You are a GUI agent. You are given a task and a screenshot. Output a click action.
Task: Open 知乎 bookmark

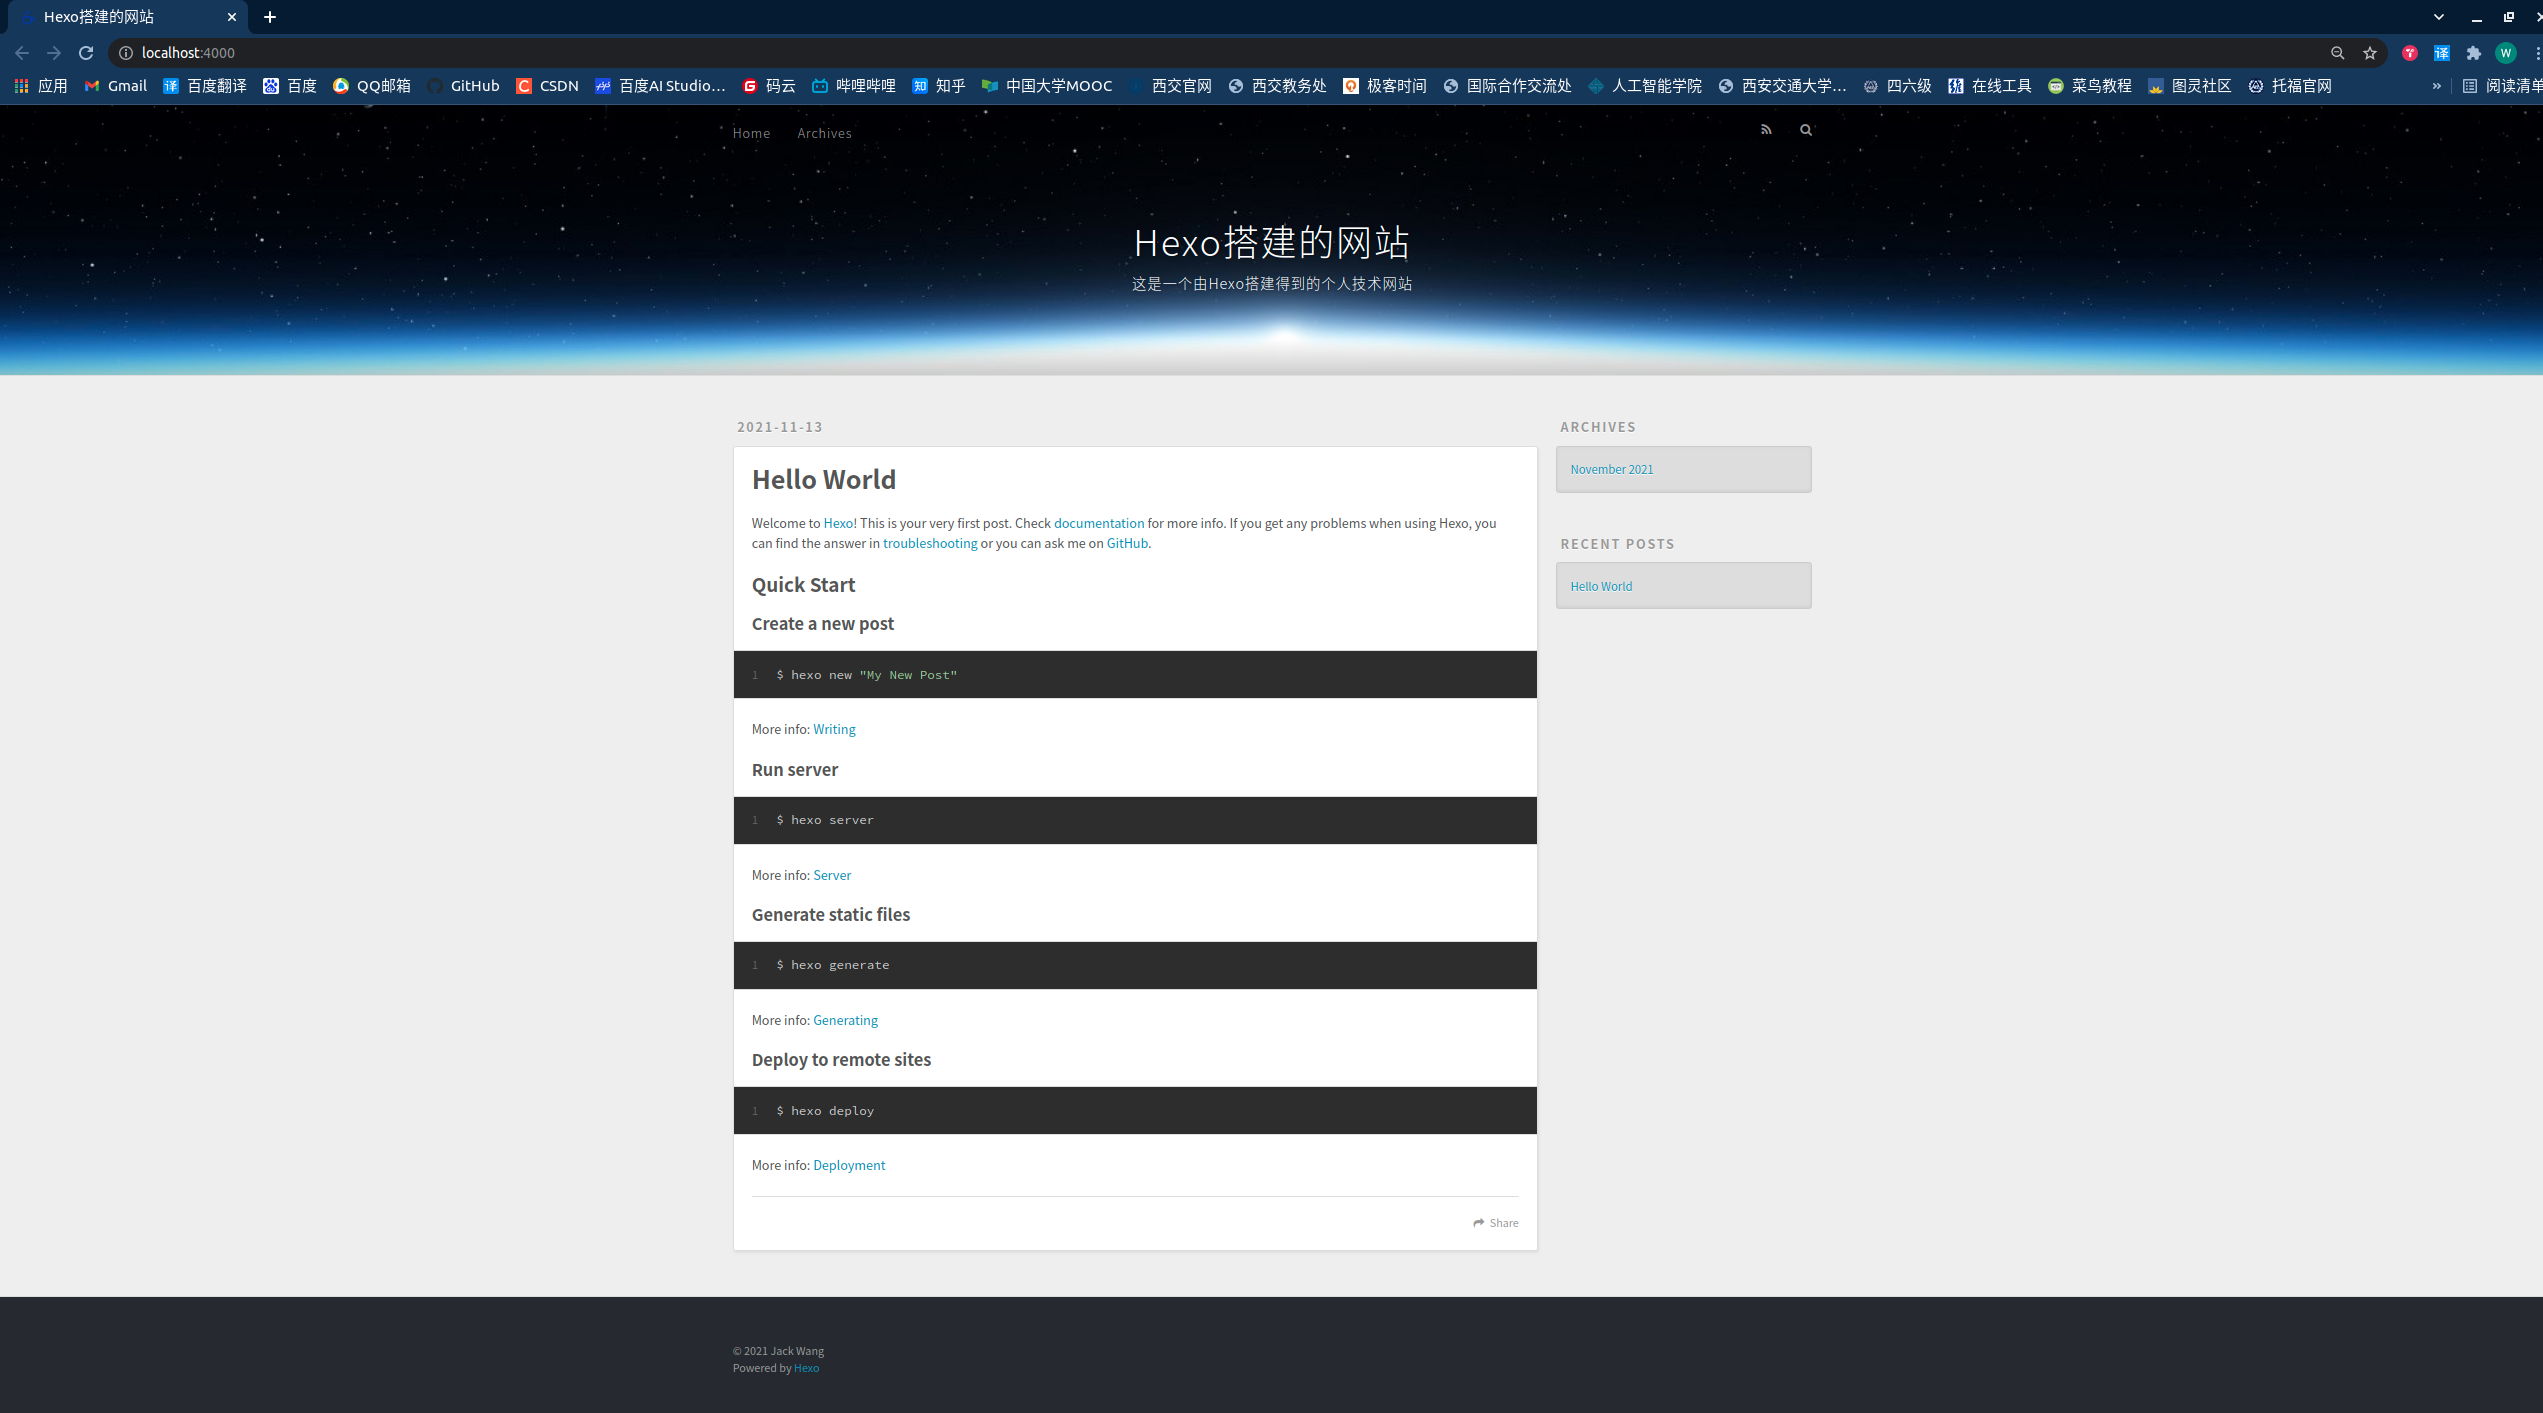[939, 86]
